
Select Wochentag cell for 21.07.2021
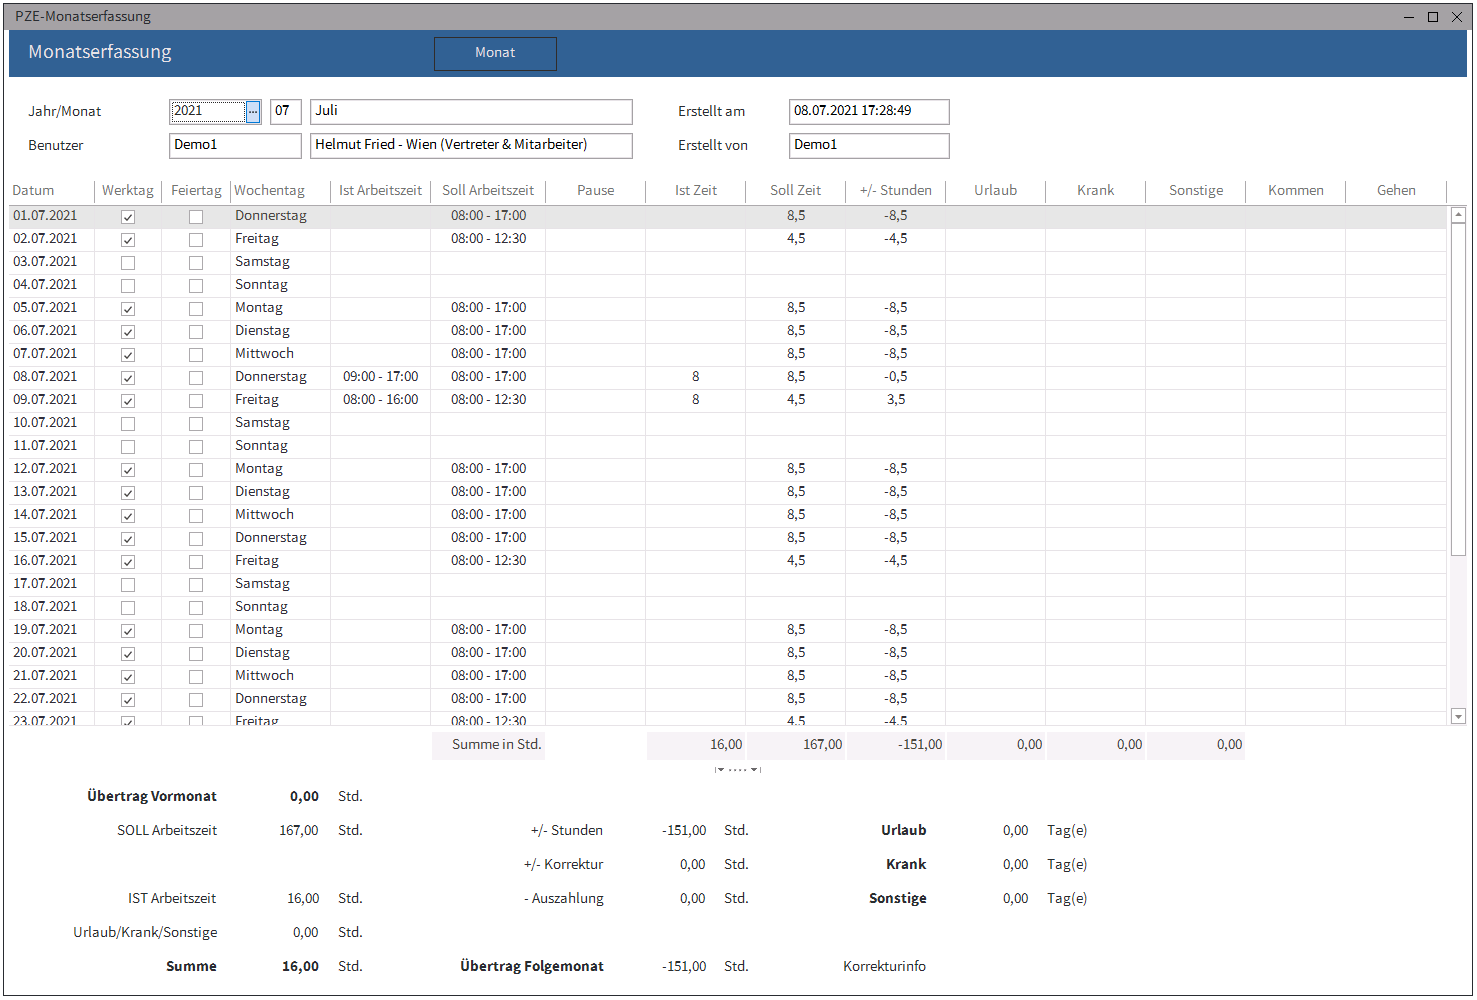[x=281, y=676]
